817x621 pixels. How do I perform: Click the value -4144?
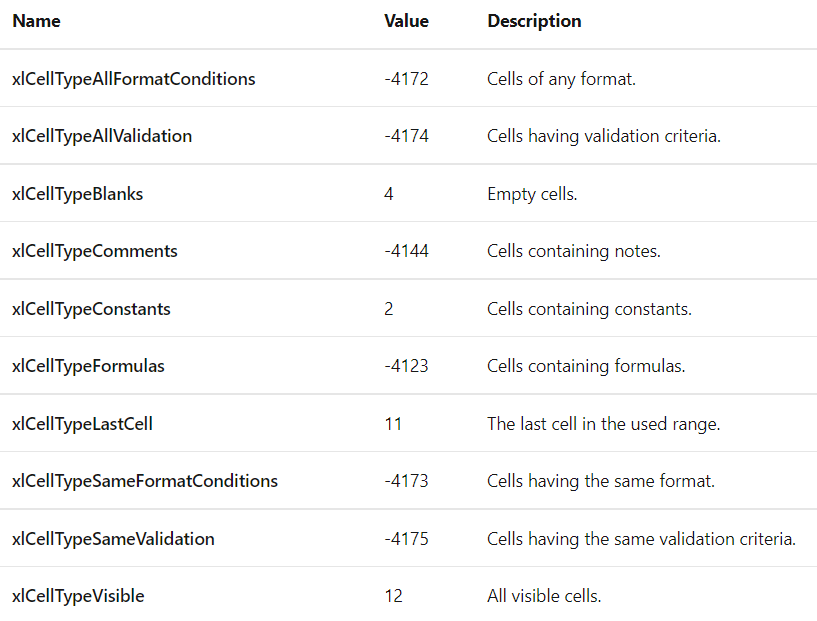(x=406, y=251)
